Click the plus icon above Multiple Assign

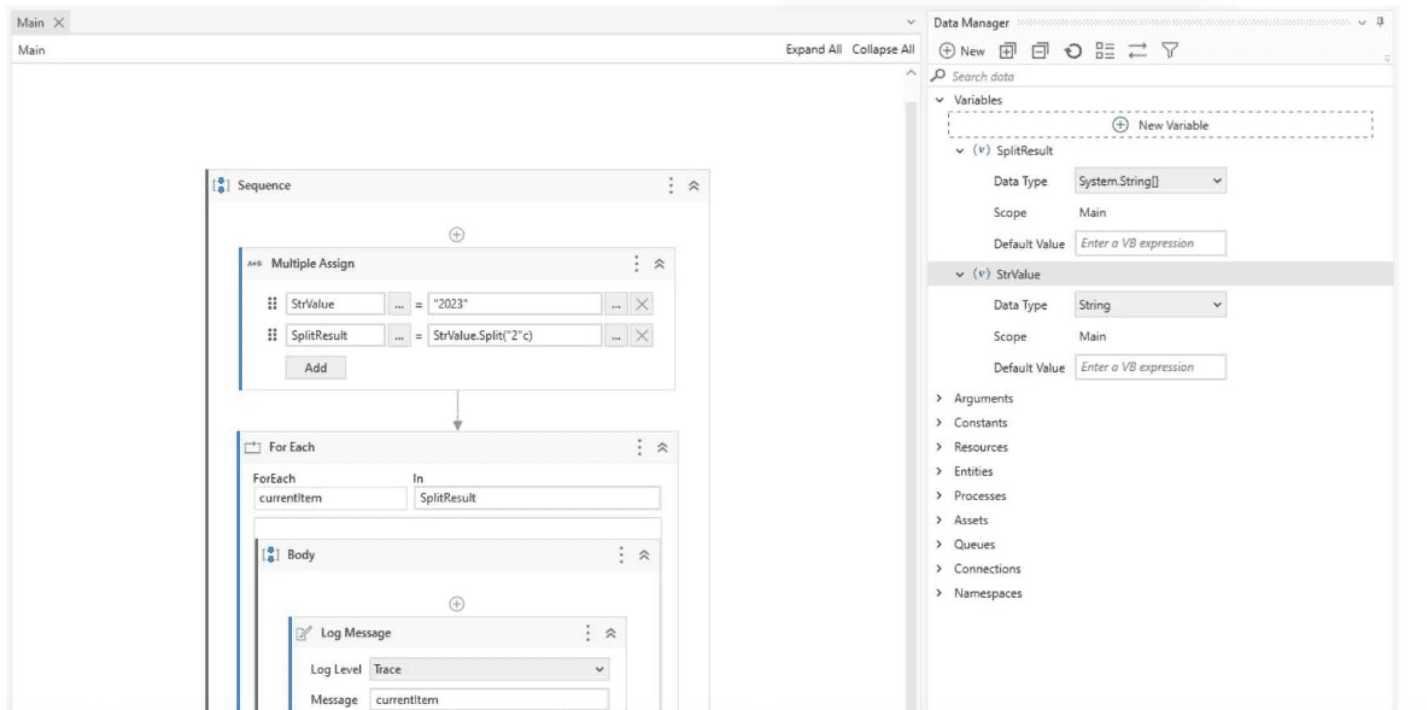click(x=457, y=234)
